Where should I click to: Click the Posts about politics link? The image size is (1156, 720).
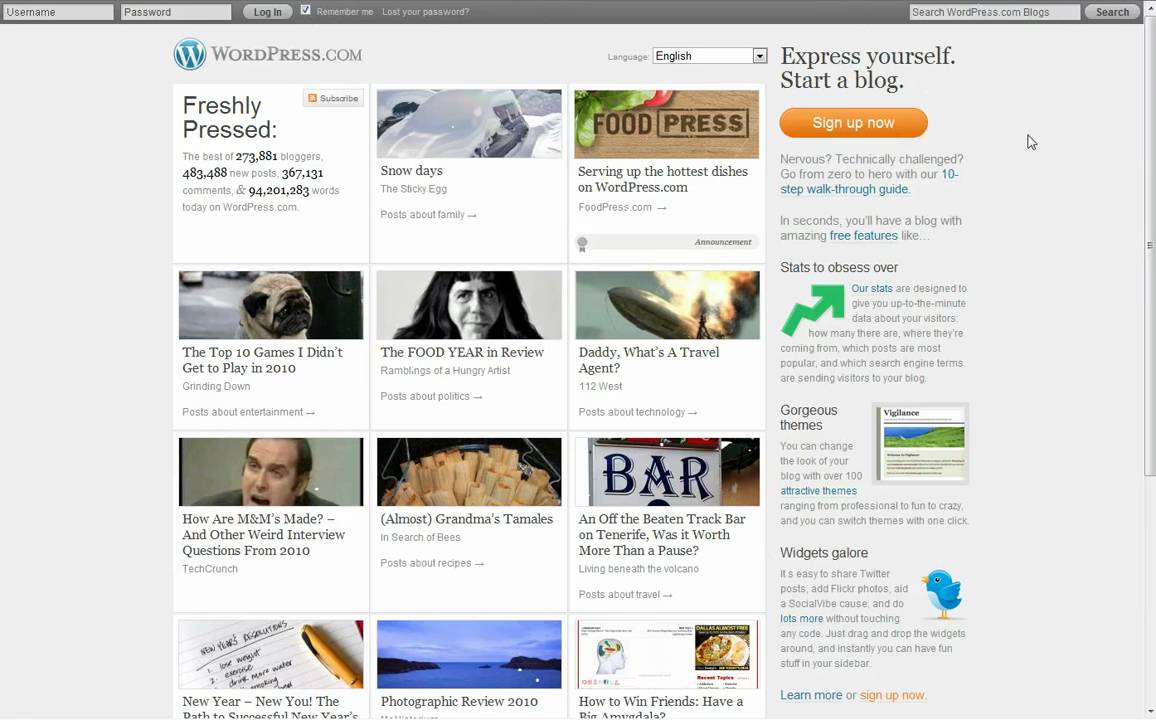click(431, 396)
